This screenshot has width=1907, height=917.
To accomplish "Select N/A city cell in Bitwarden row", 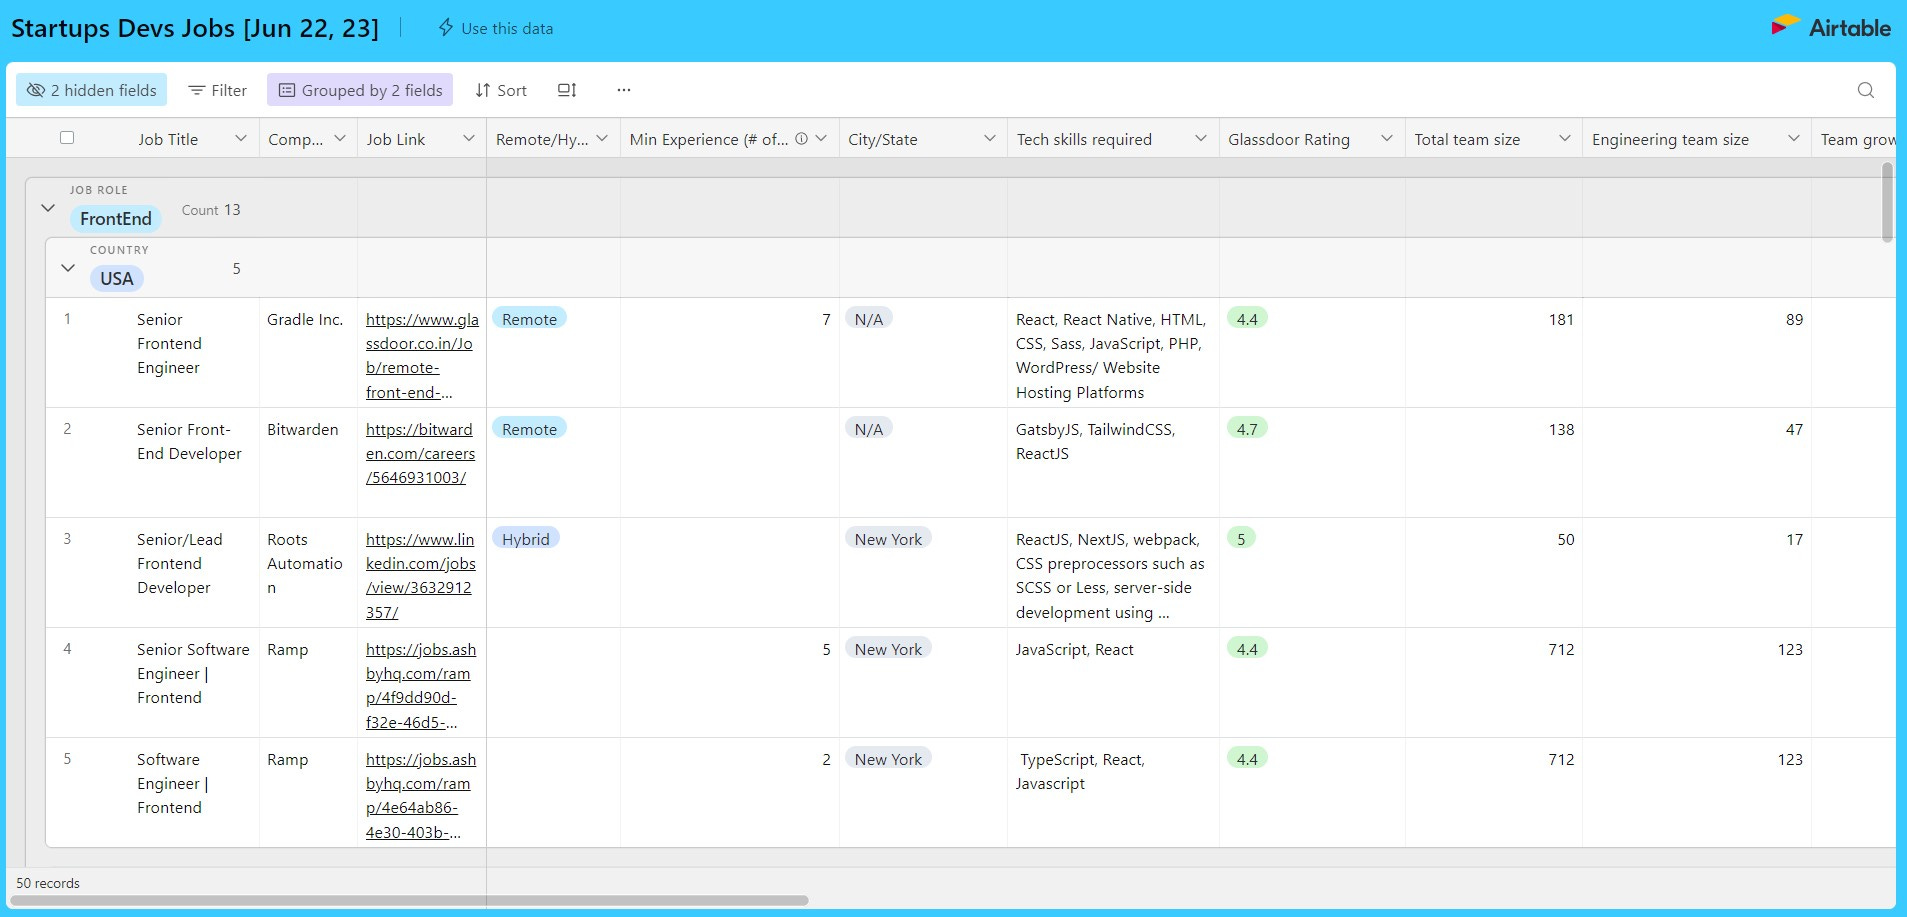I will click(923, 462).
